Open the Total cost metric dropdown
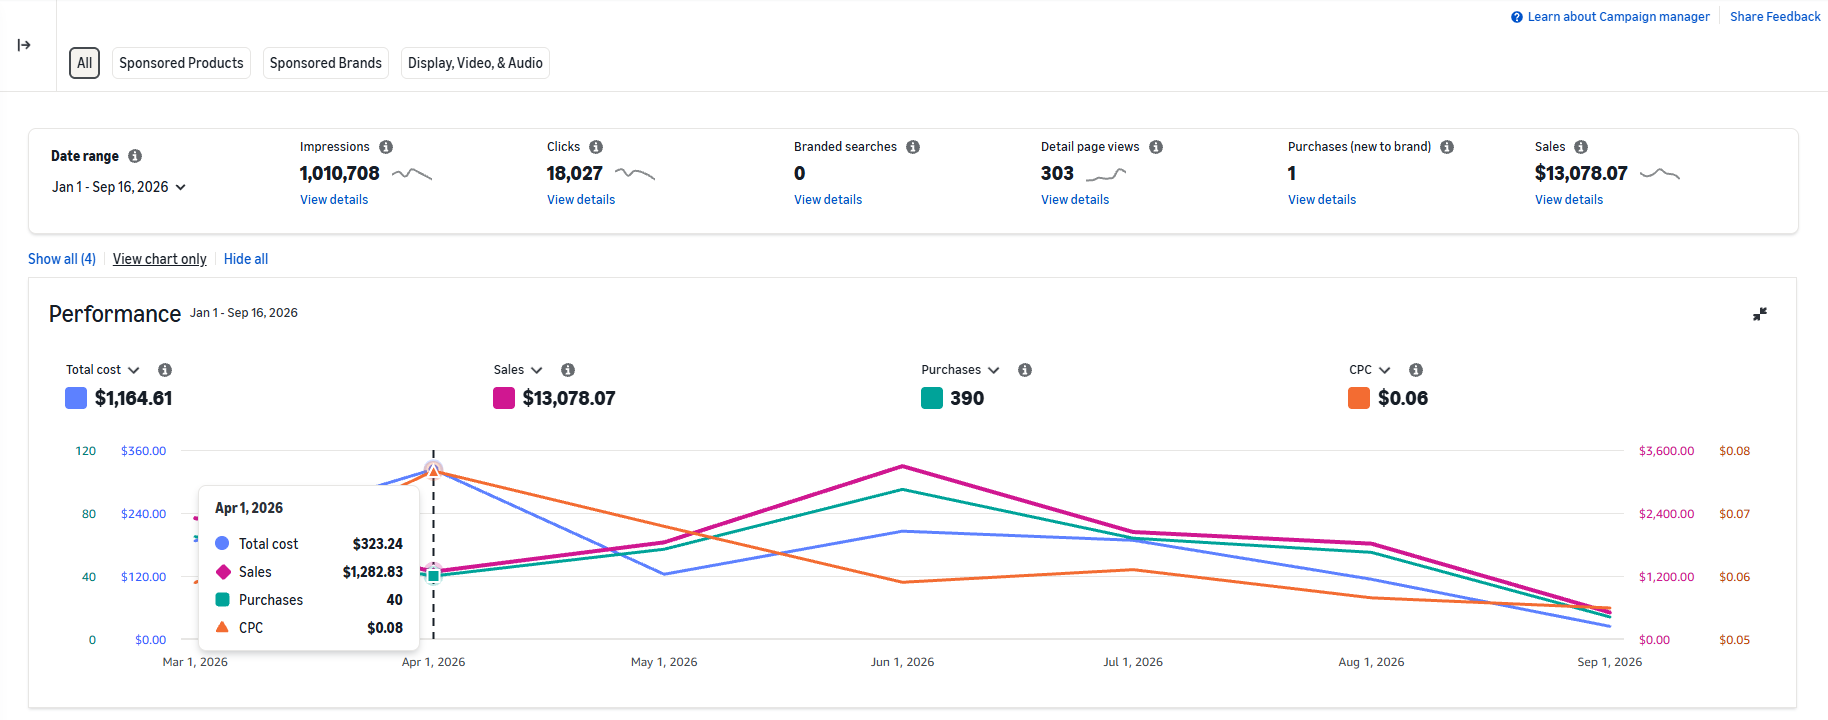 pyautogui.click(x=103, y=370)
